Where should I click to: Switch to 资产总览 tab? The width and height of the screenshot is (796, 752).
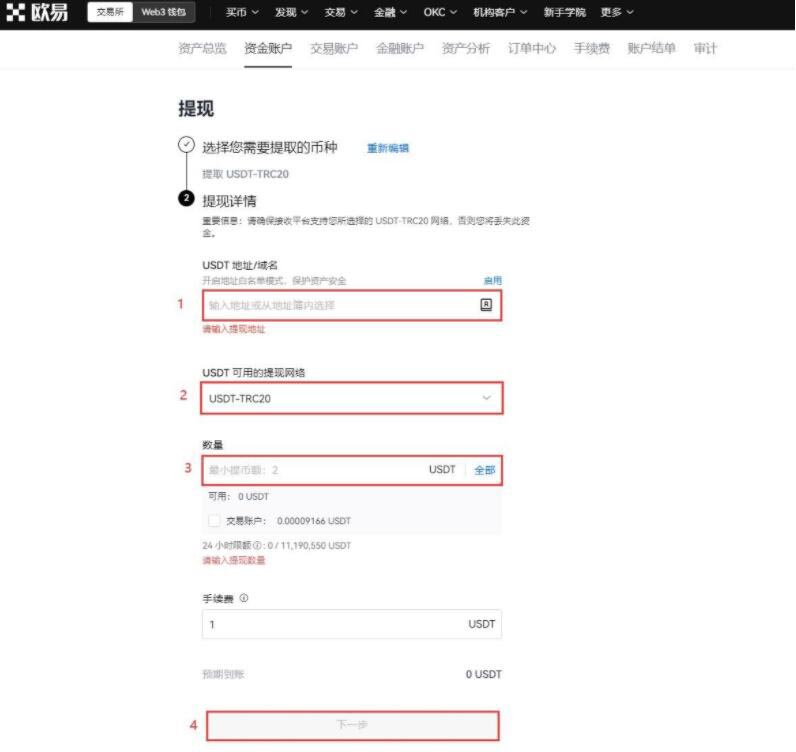click(202, 48)
